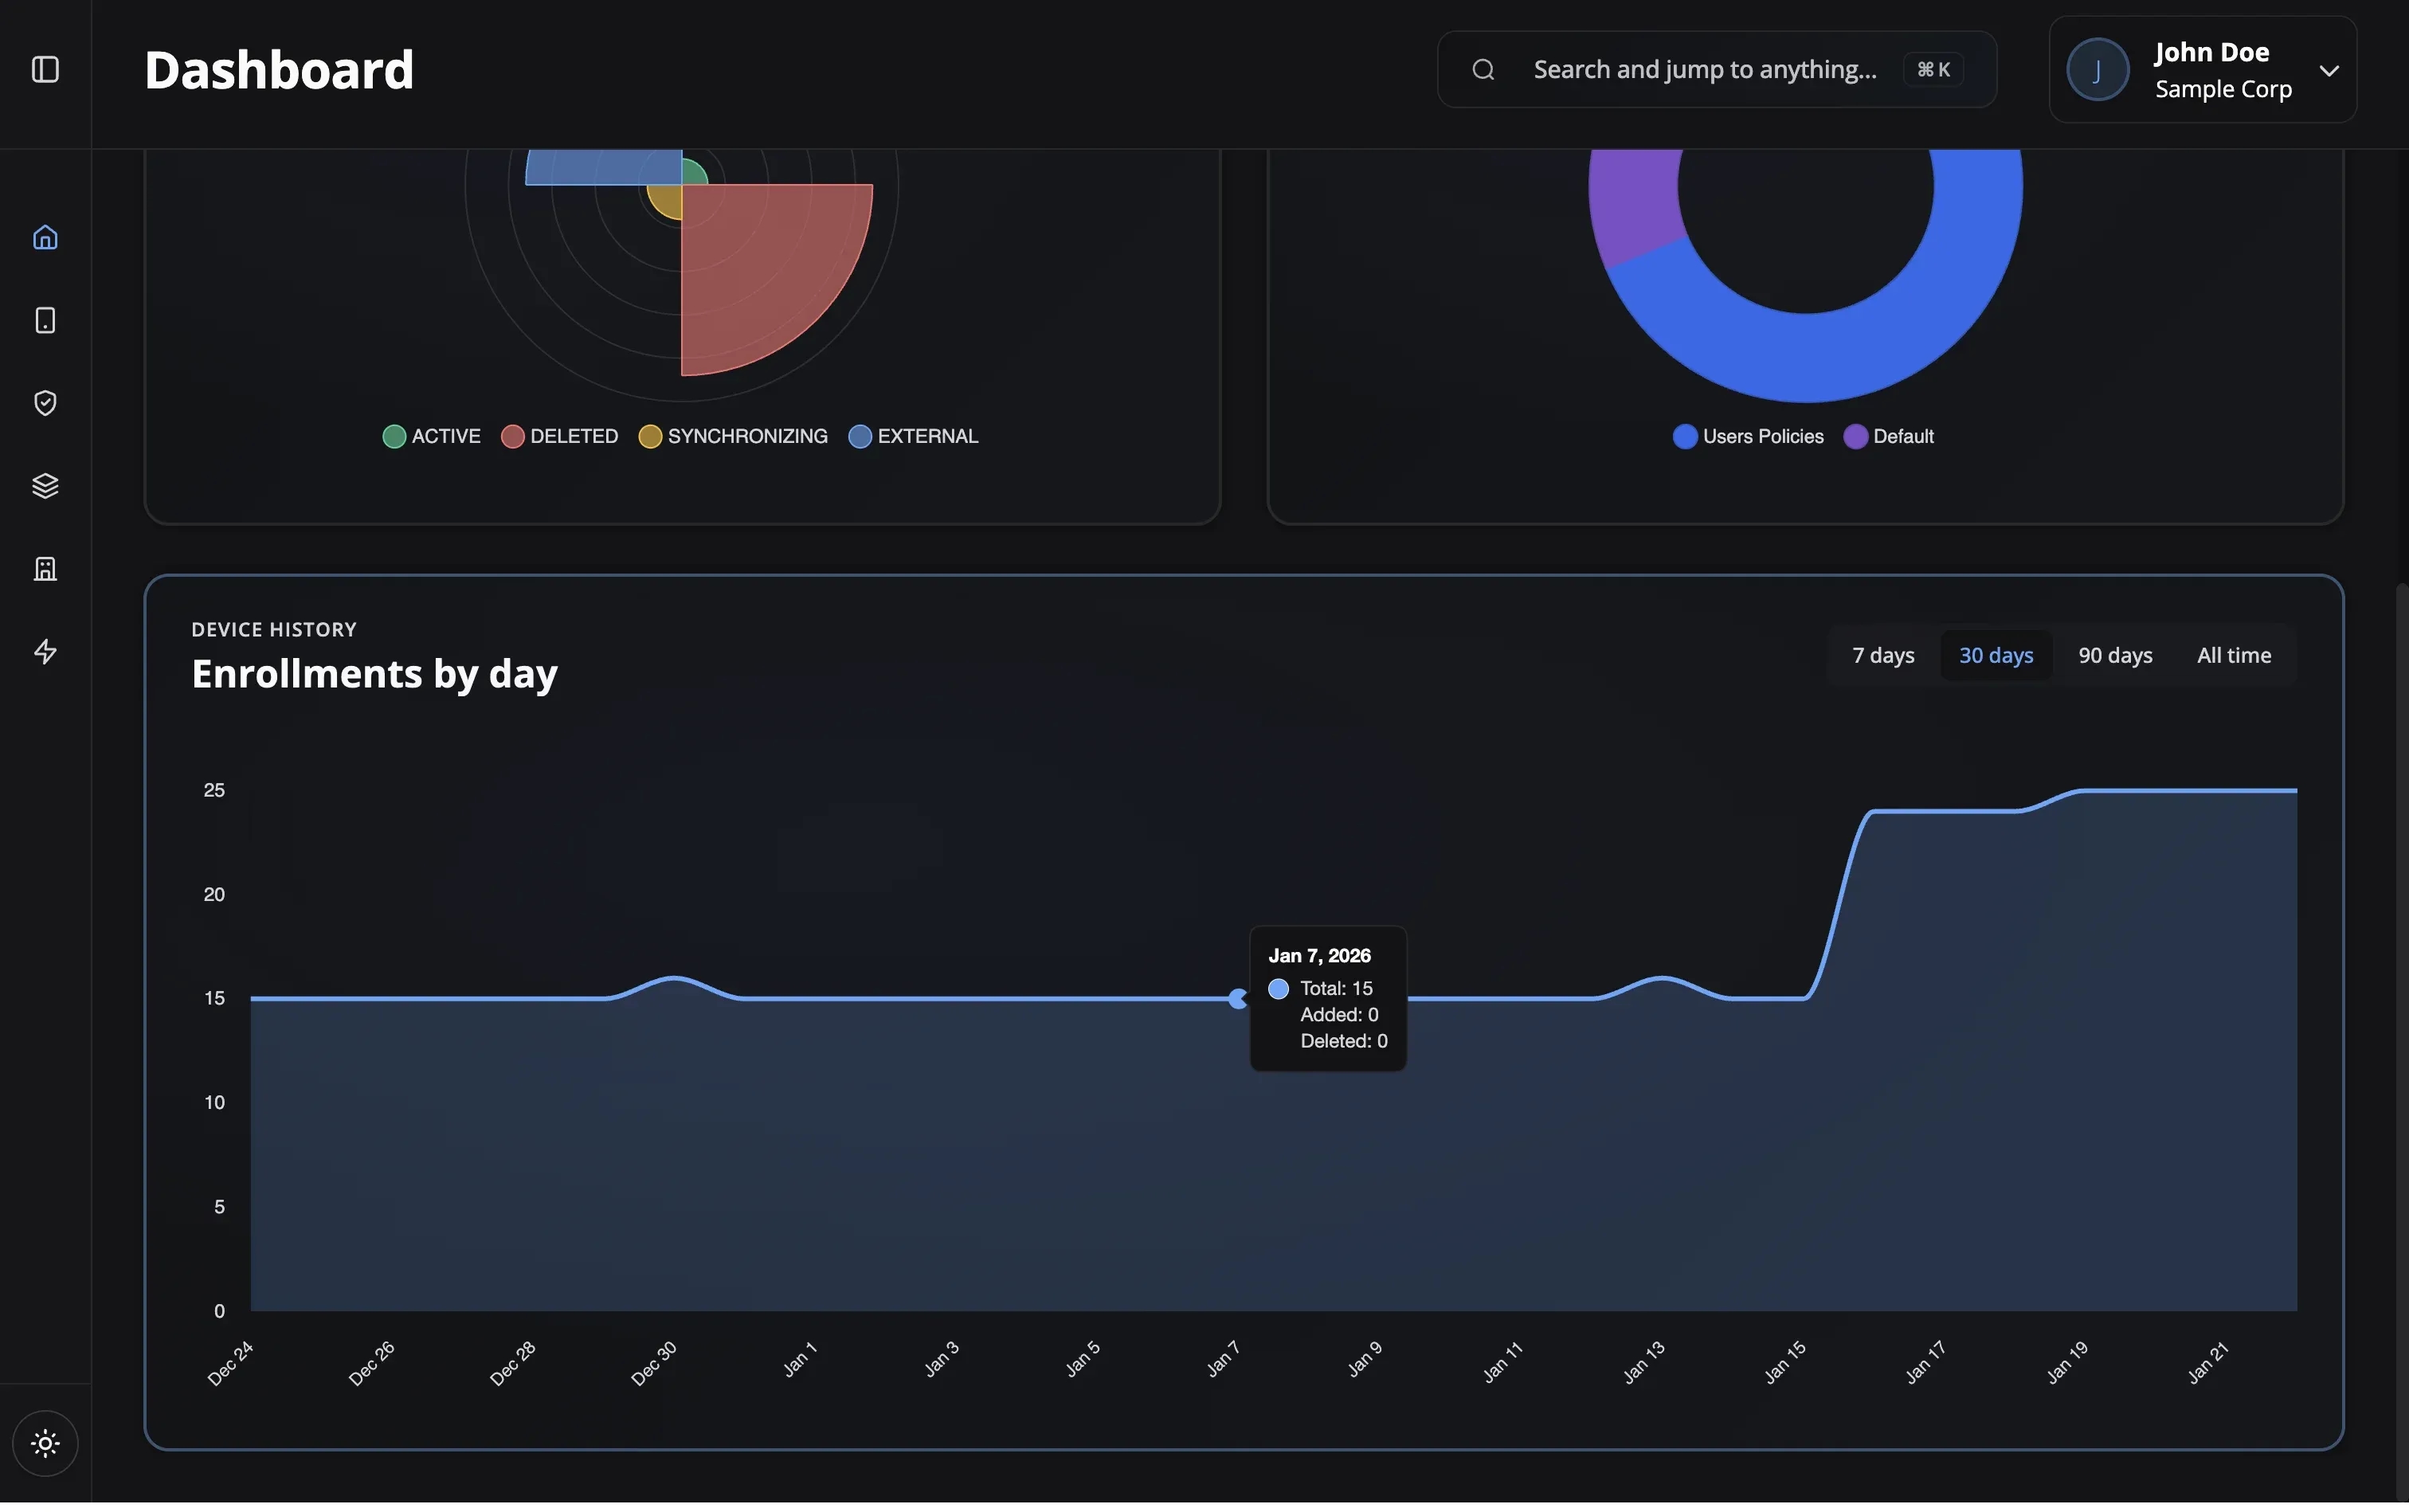Click the lightning Activity icon in sidebar
This screenshot has height=1512, width=2409.
tap(45, 651)
